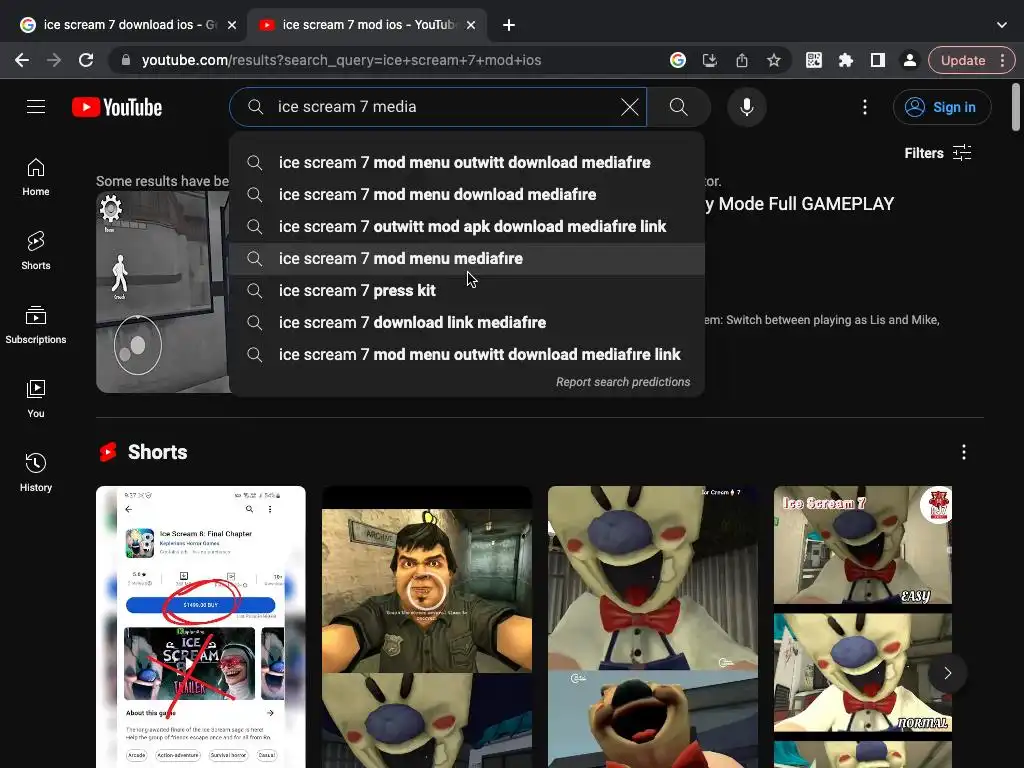Image resolution: width=1024 pixels, height=768 pixels.
Task: Toggle the browser side panel icon
Action: click(878, 60)
